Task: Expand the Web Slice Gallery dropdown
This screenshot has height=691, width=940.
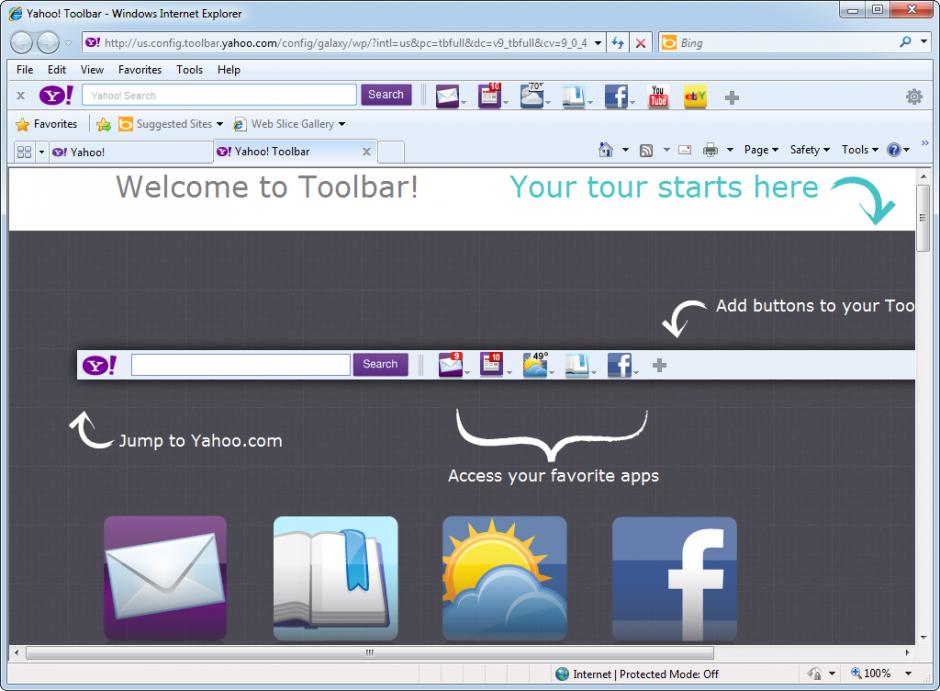Action: point(342,124)
